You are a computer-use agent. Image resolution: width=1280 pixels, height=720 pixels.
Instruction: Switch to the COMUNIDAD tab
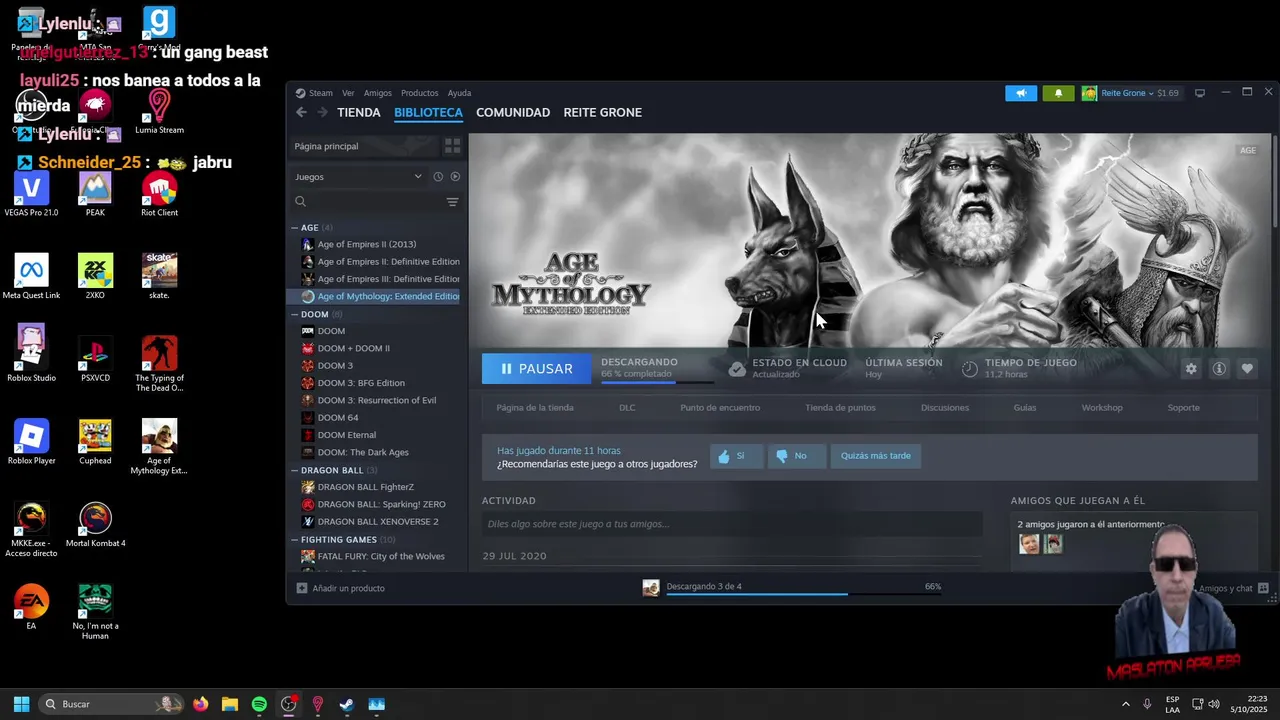(x=513, y=112)
